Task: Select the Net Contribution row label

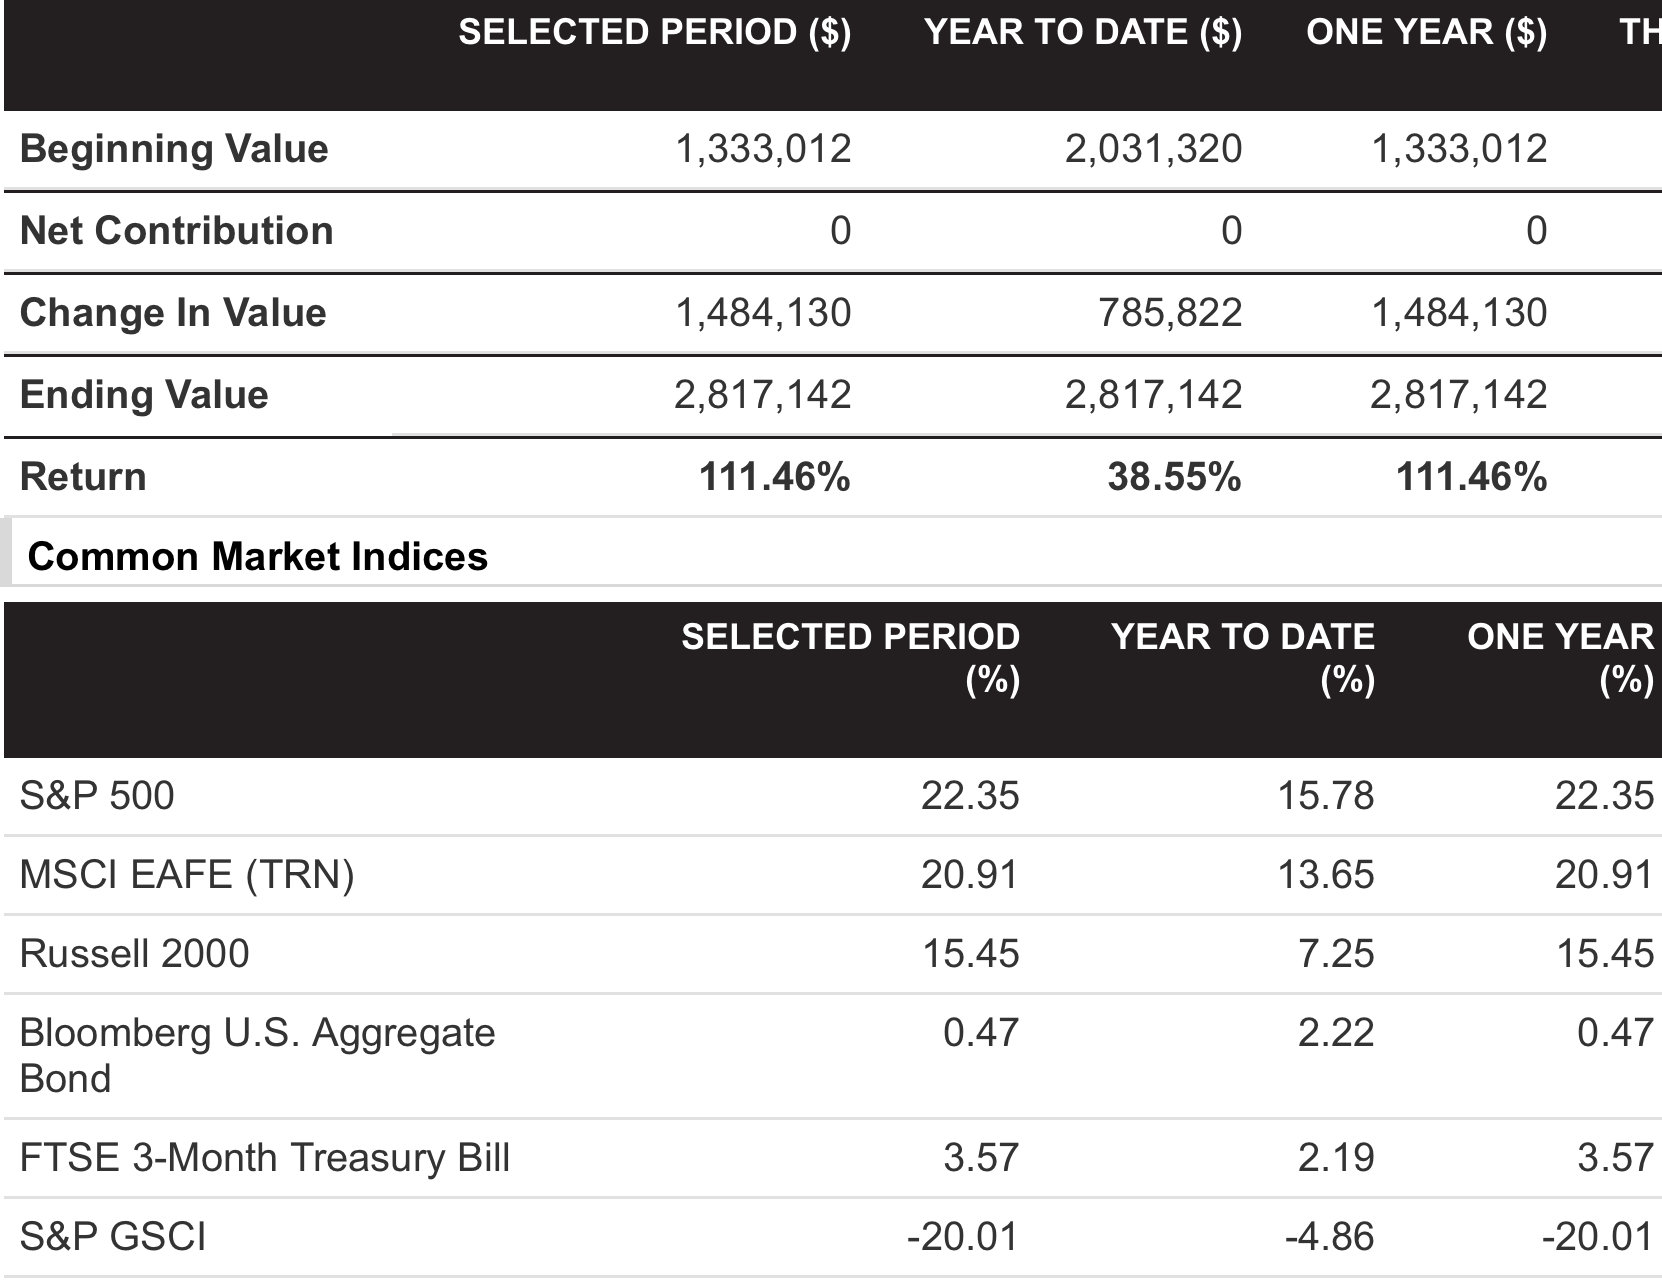Action: tap(177, 231)
